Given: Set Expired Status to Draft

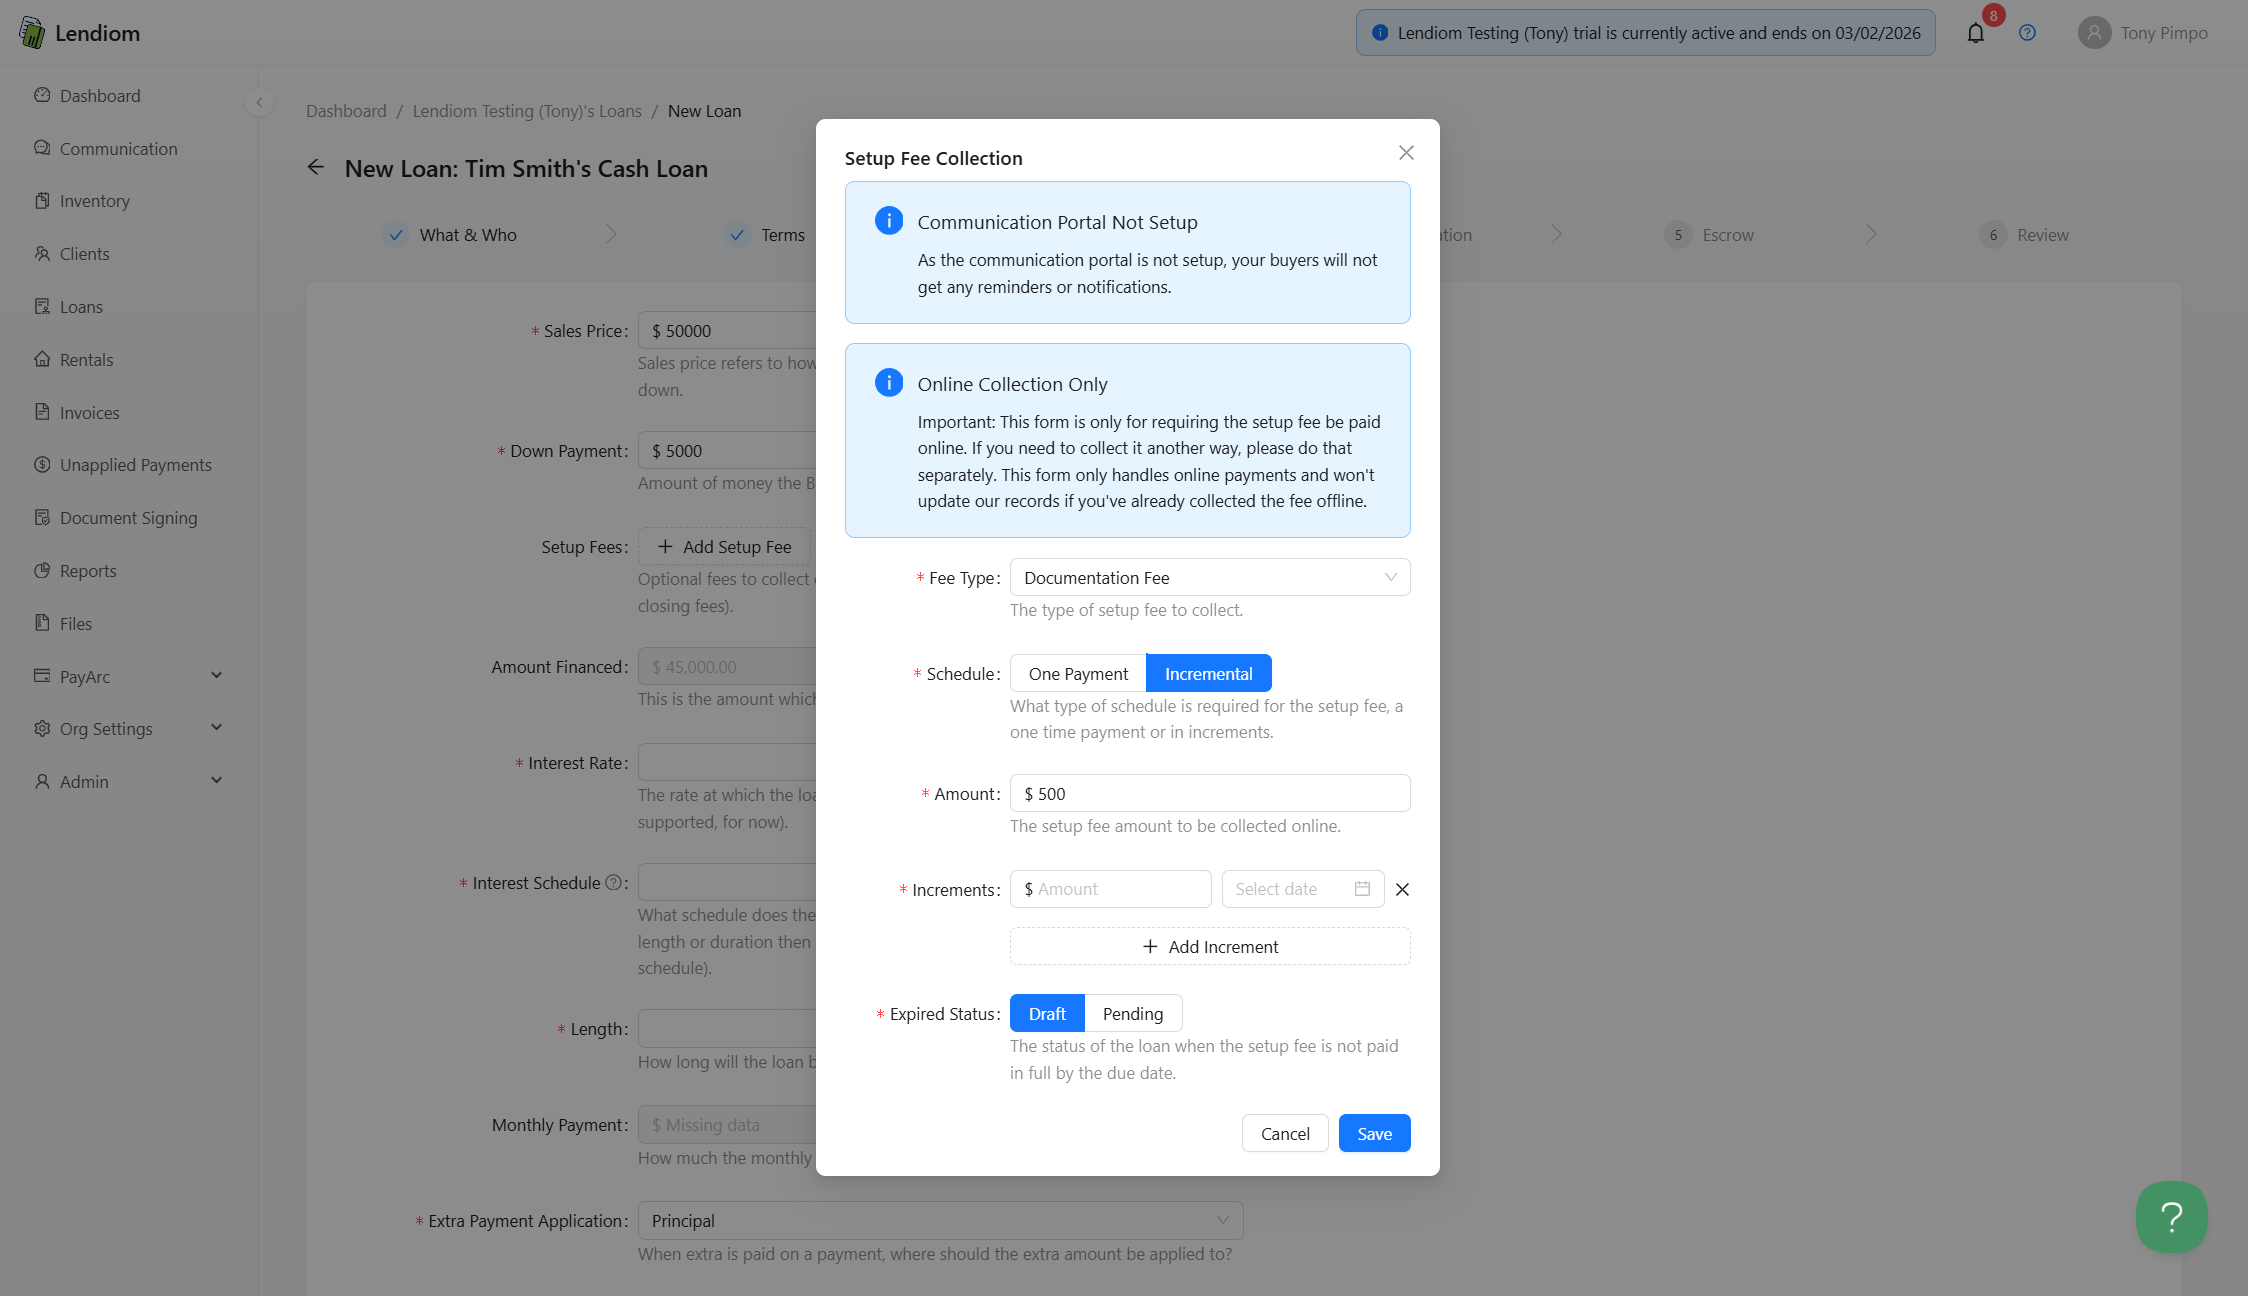Looking at the screenshot, I should pos(1047,1014).
